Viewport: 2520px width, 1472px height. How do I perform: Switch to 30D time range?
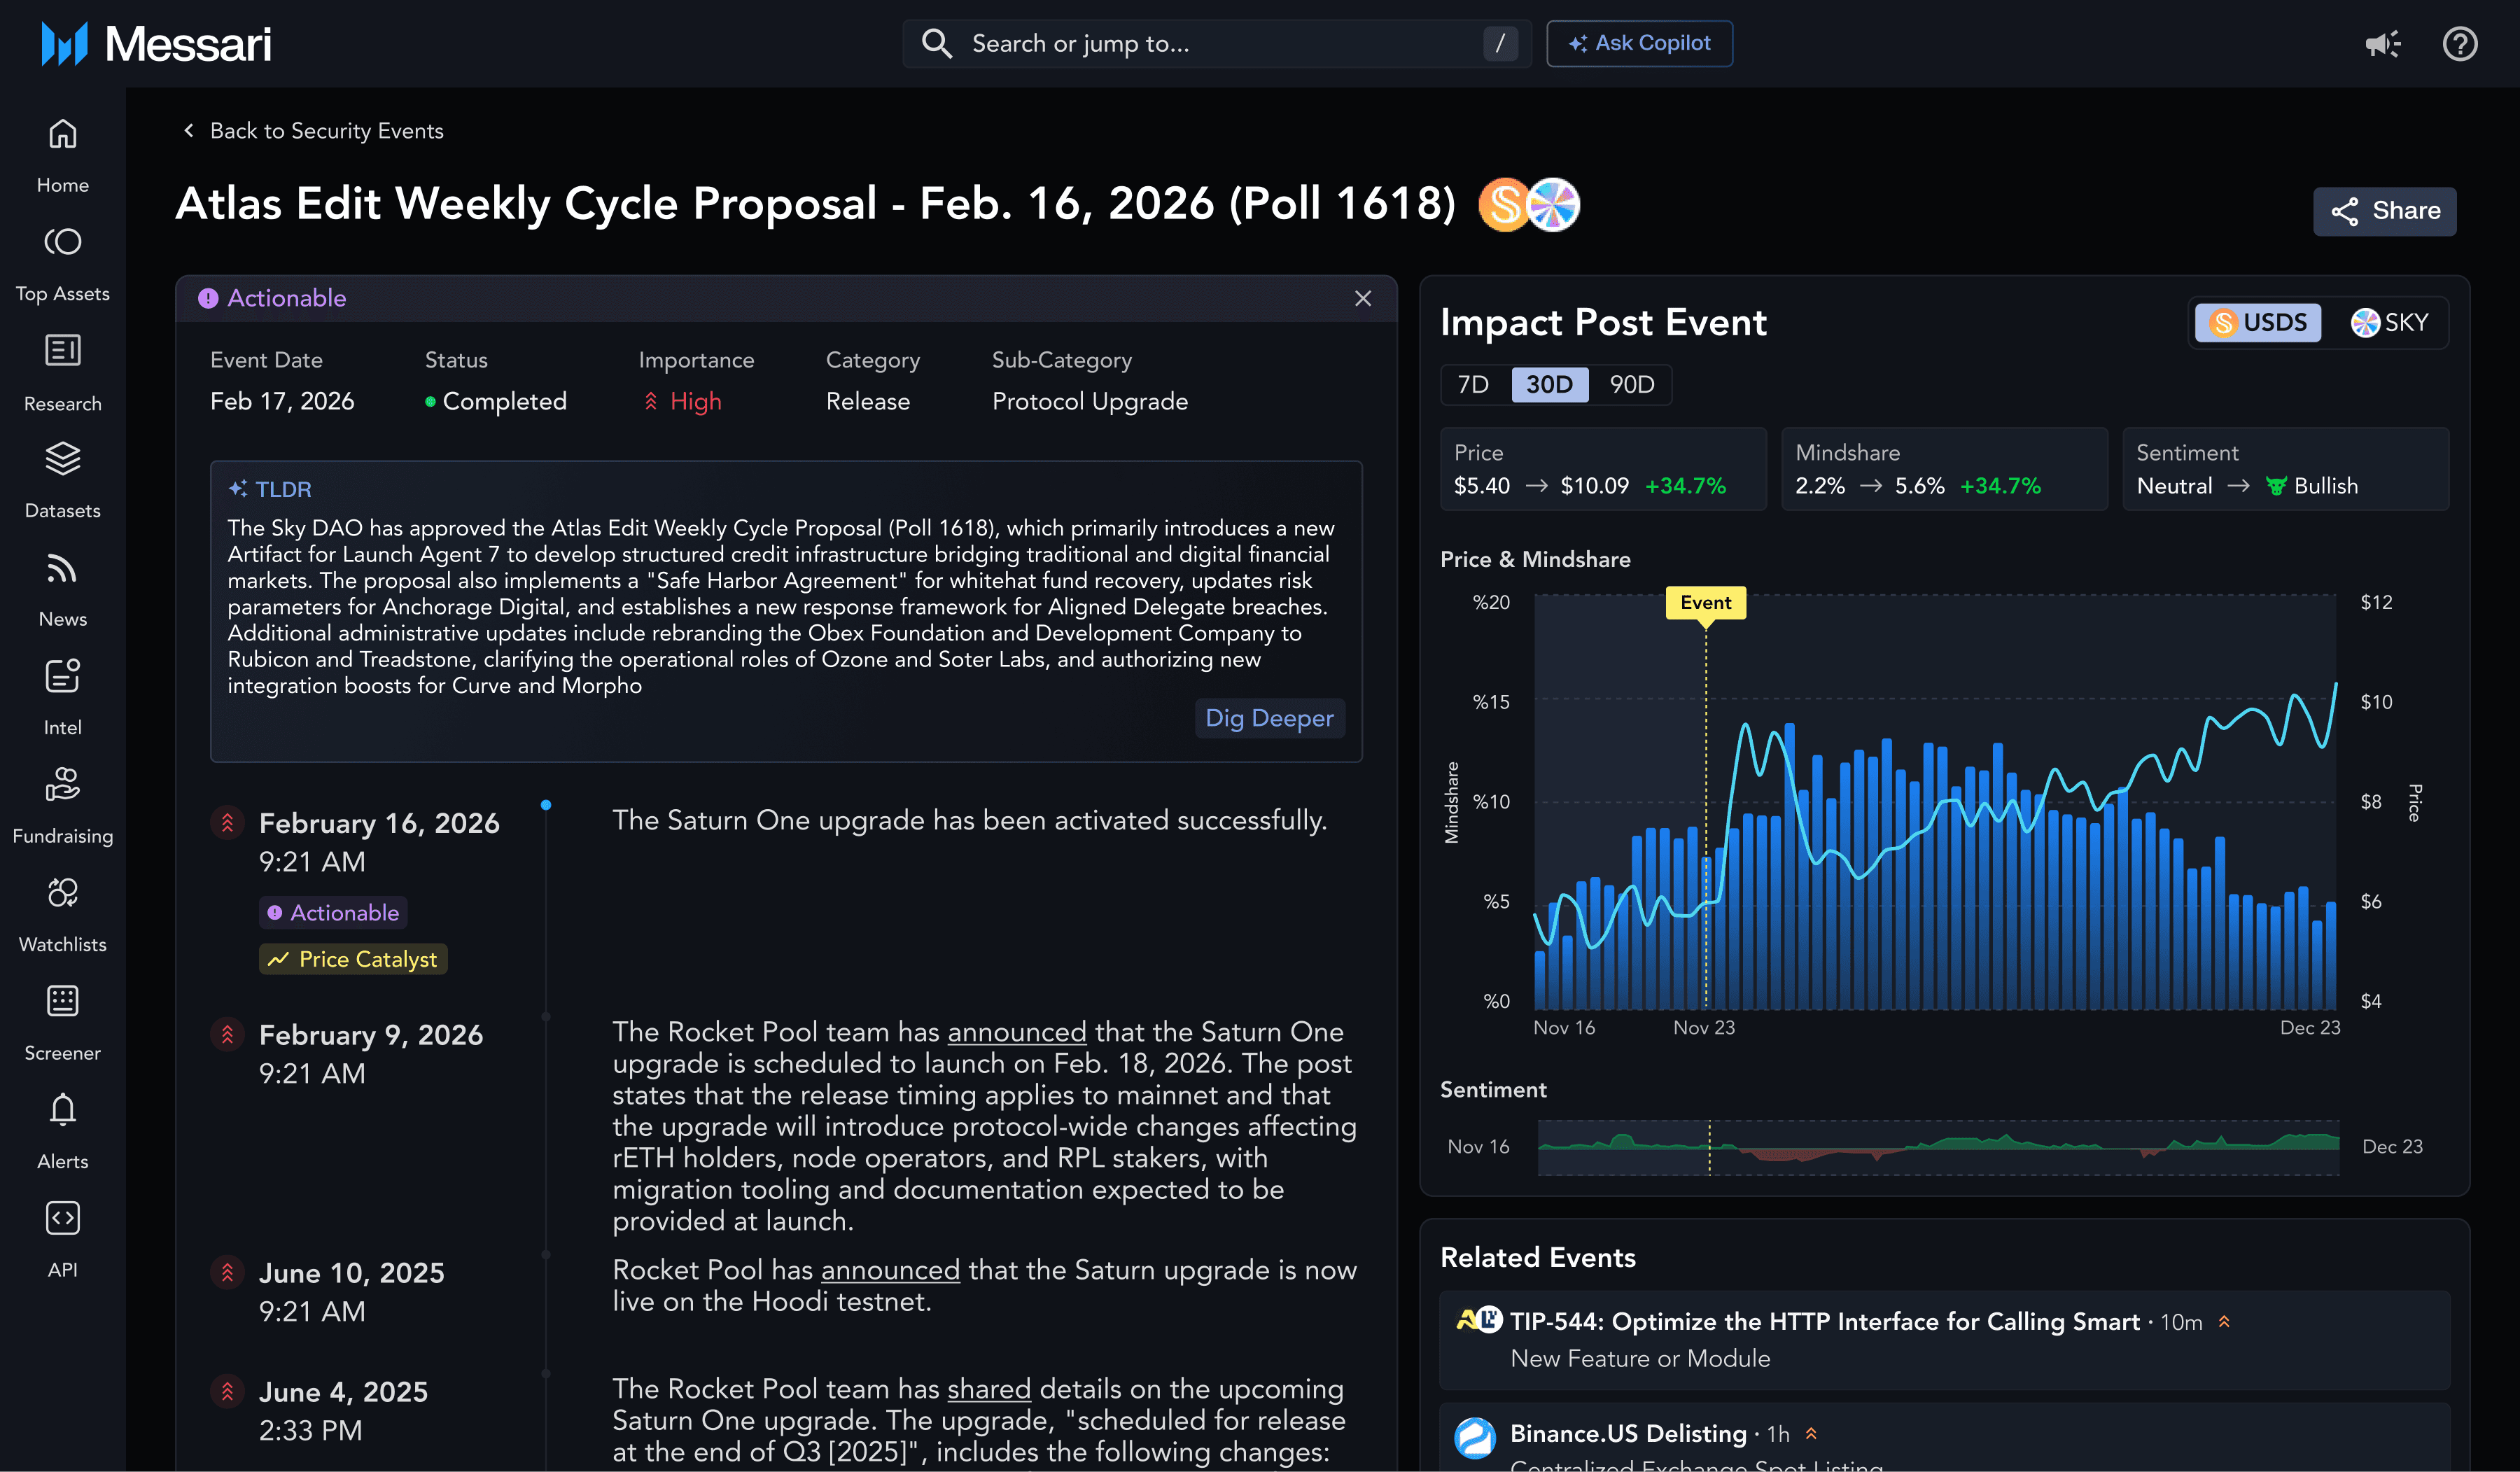point(1549,384)
